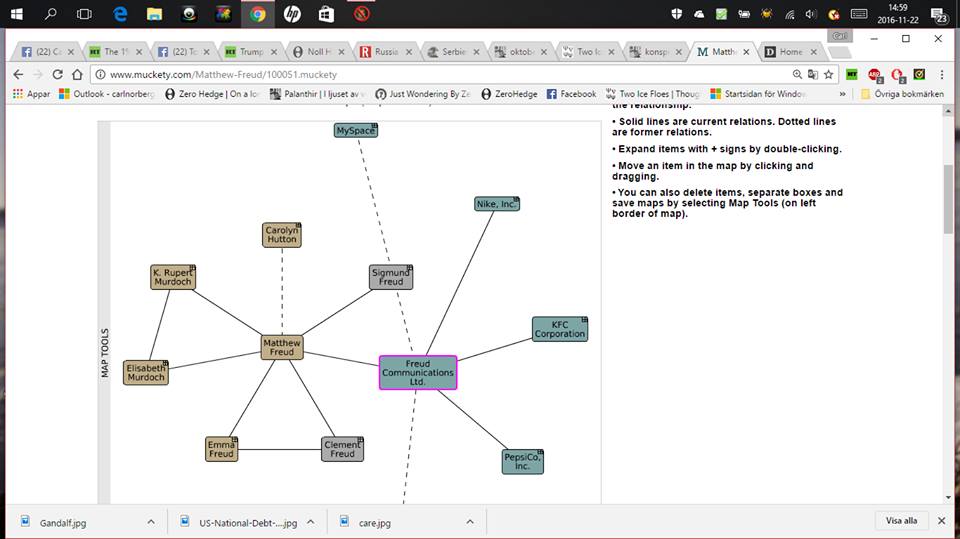
Task: Expand the Elisabeth Murdoch node plus sign
Action: 165,363
